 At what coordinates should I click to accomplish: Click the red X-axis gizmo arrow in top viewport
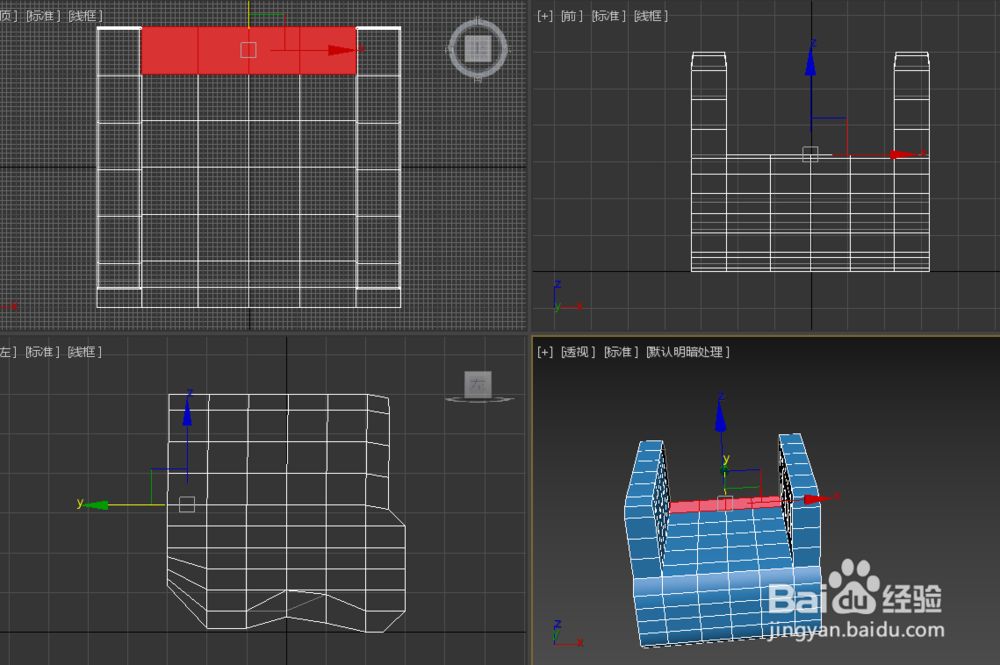(340, 48)
